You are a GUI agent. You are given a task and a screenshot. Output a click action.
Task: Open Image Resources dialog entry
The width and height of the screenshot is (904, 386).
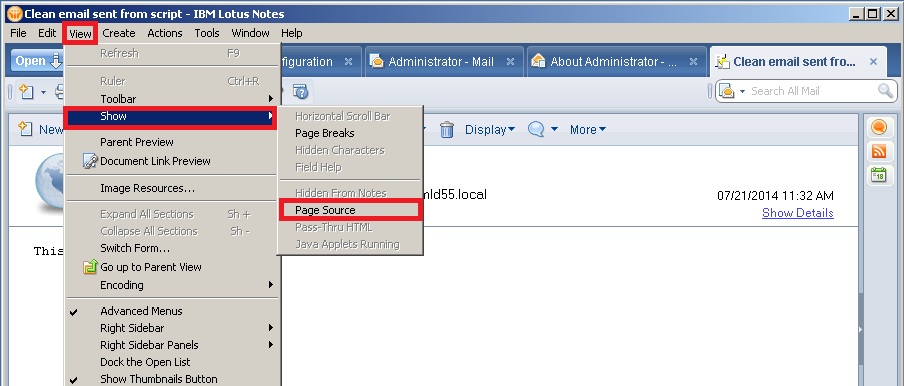point(171,188)
